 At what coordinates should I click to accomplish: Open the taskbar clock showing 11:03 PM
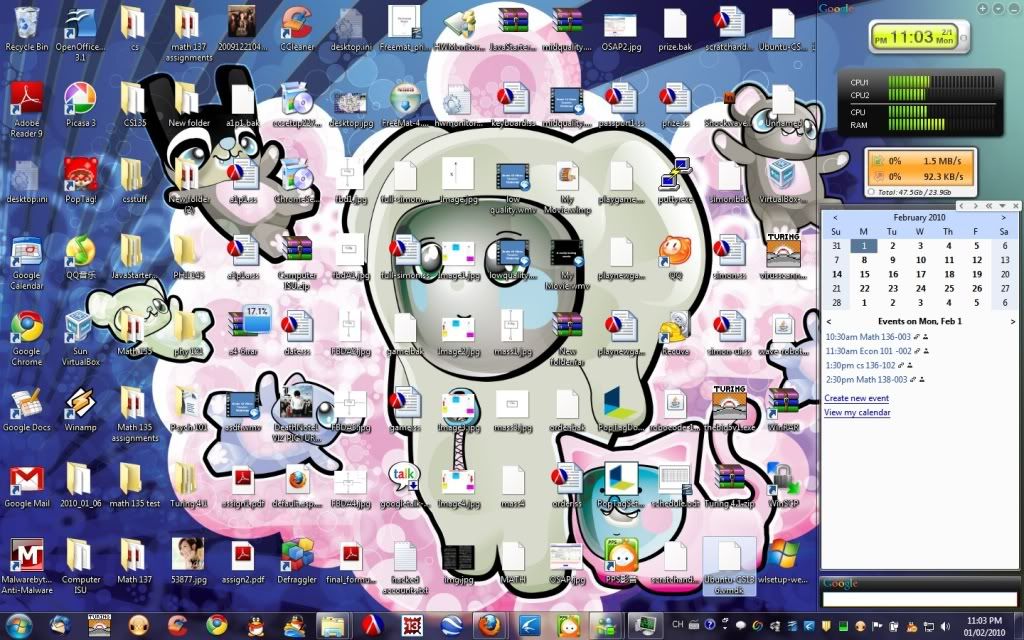click(x=985, y=626)
